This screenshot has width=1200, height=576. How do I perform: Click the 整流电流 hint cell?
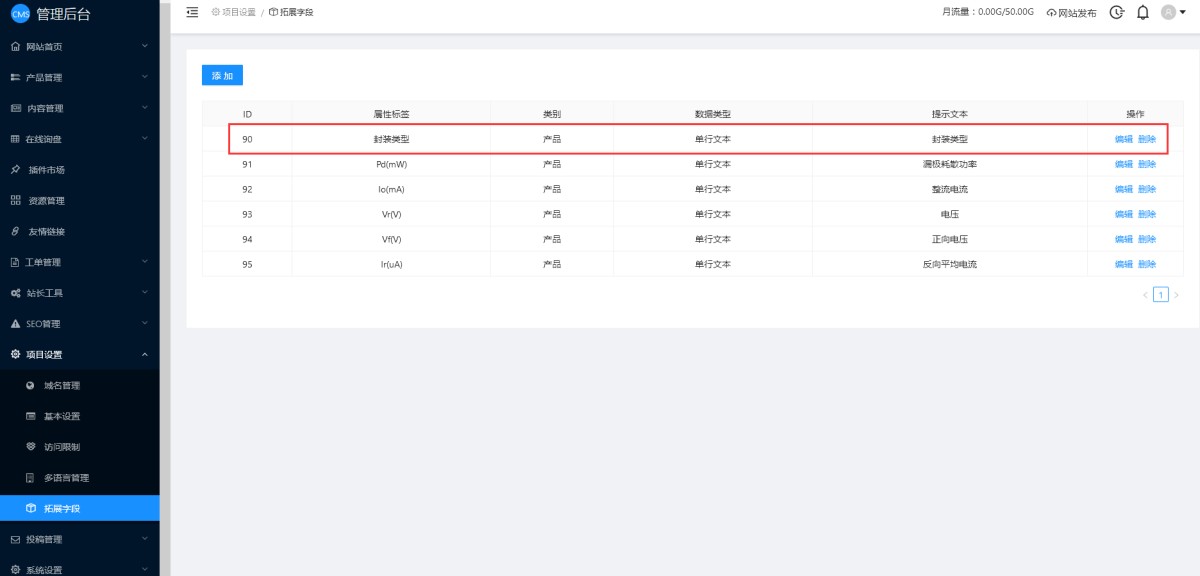[x=950, y=189]
